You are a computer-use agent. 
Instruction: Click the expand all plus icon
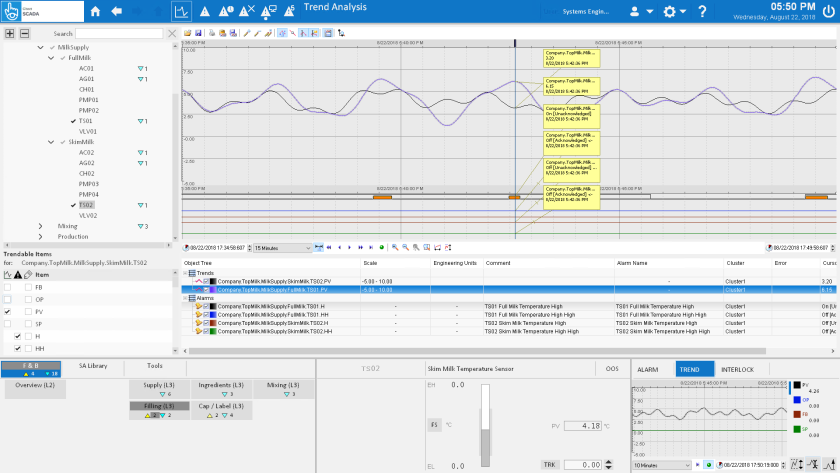point(10,33)
